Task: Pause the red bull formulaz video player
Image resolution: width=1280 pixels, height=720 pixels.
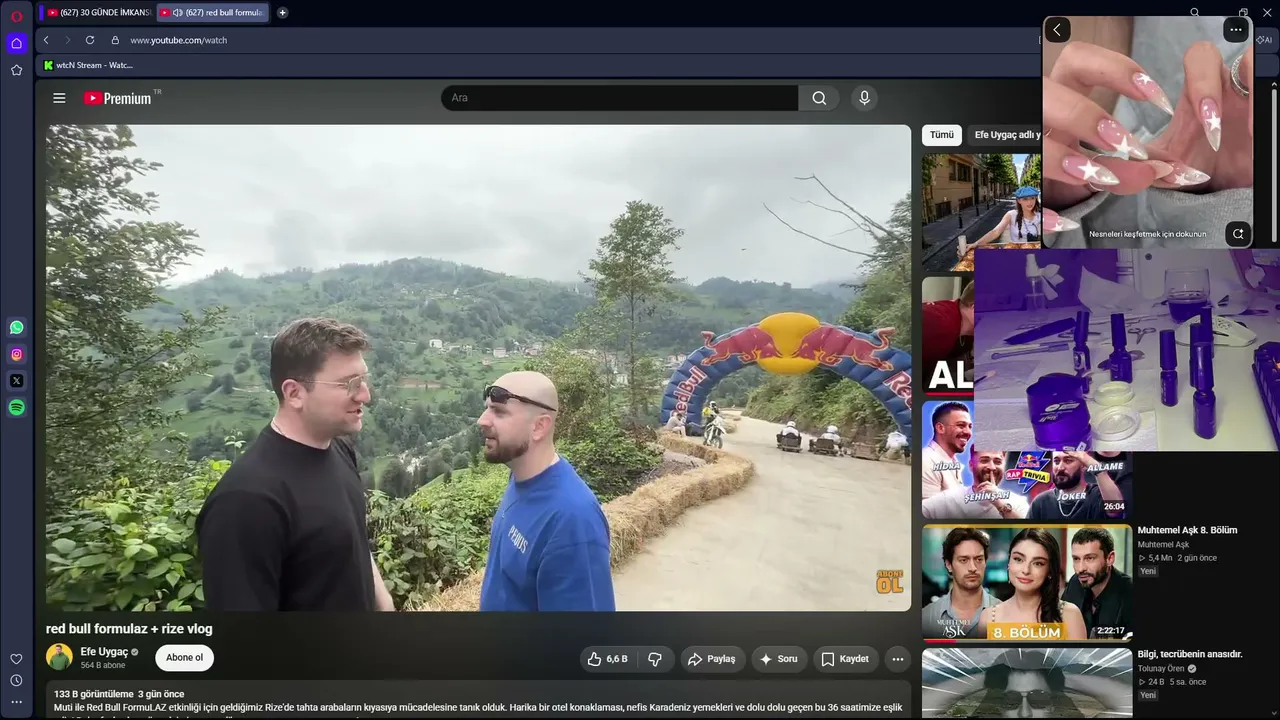Action: [478, 368]
